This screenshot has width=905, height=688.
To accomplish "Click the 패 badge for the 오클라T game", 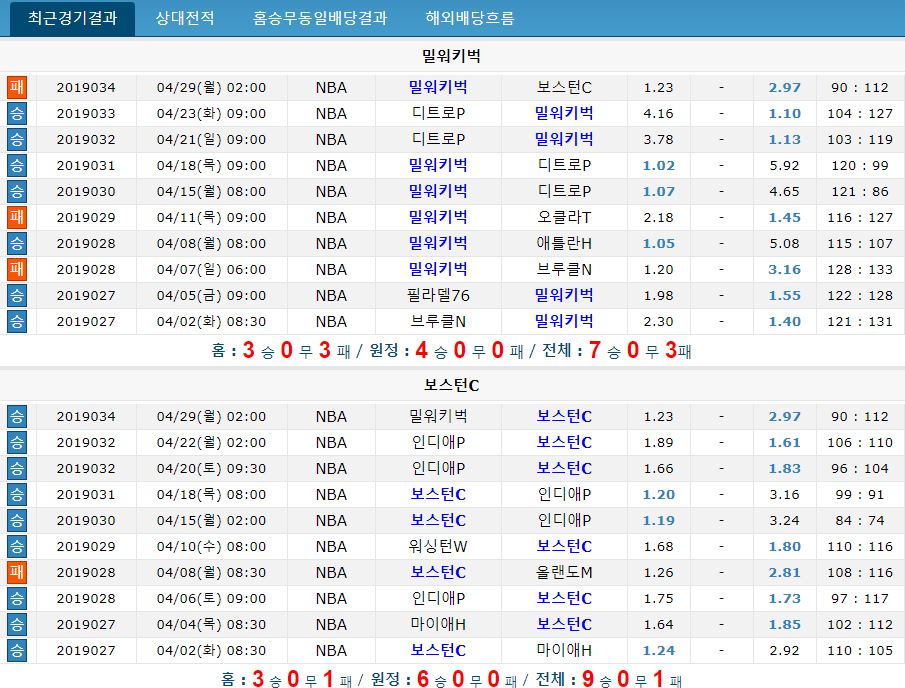I will pos(17,217).
